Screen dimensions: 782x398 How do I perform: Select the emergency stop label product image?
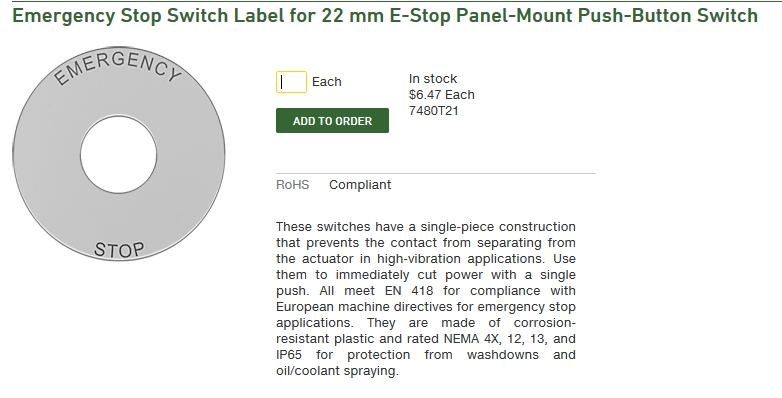[x=119, y=154]
